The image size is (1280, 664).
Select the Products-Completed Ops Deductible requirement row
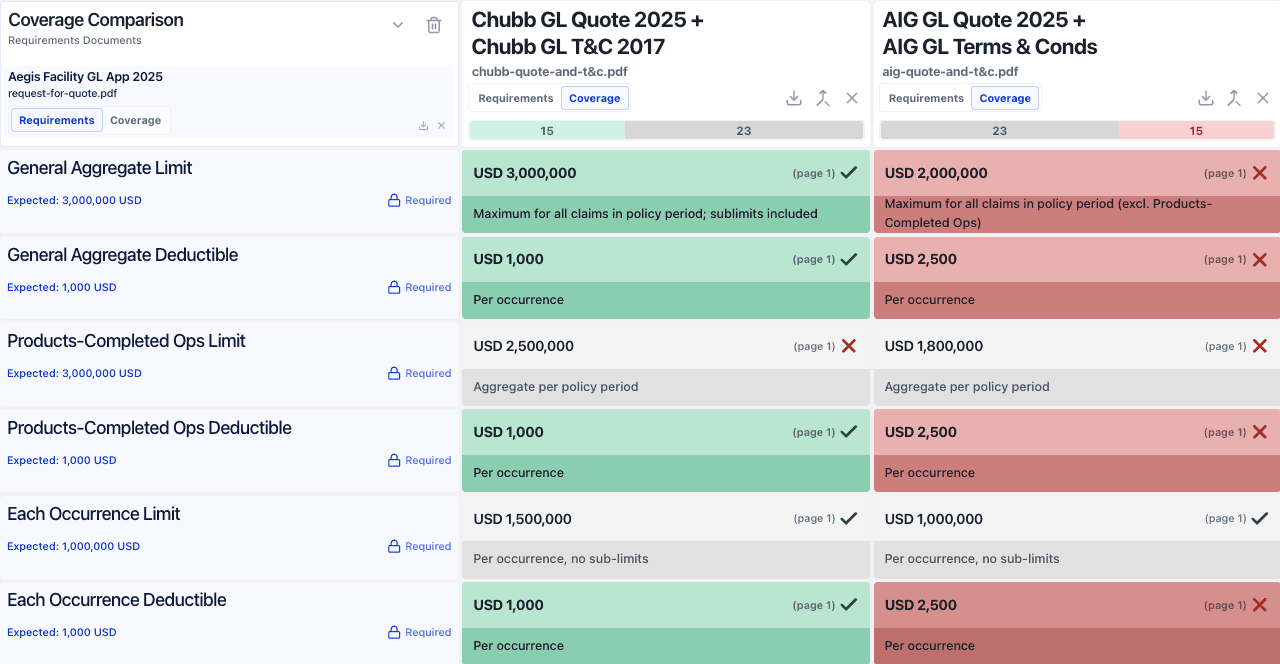coord(229,451)
